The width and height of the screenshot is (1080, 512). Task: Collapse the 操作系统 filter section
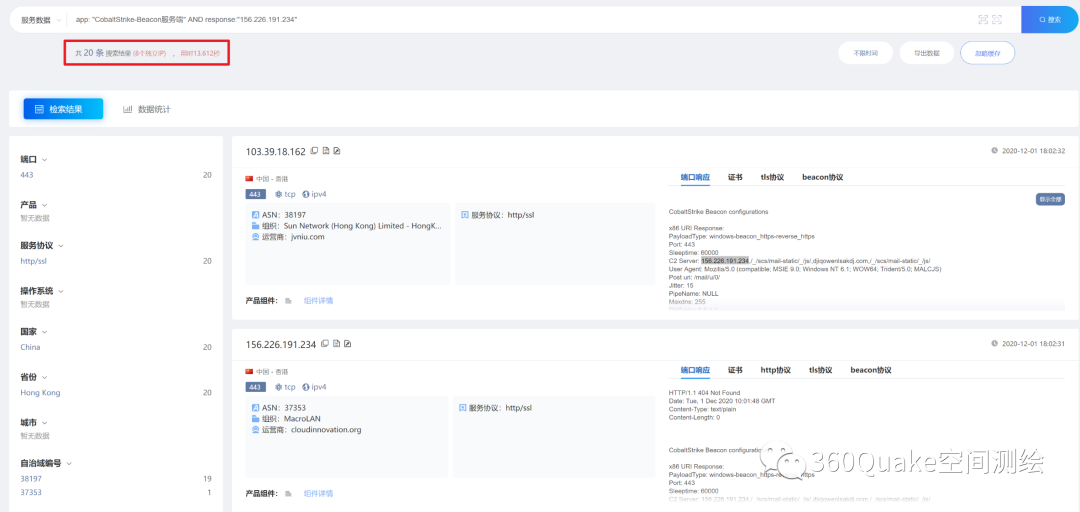60,291
